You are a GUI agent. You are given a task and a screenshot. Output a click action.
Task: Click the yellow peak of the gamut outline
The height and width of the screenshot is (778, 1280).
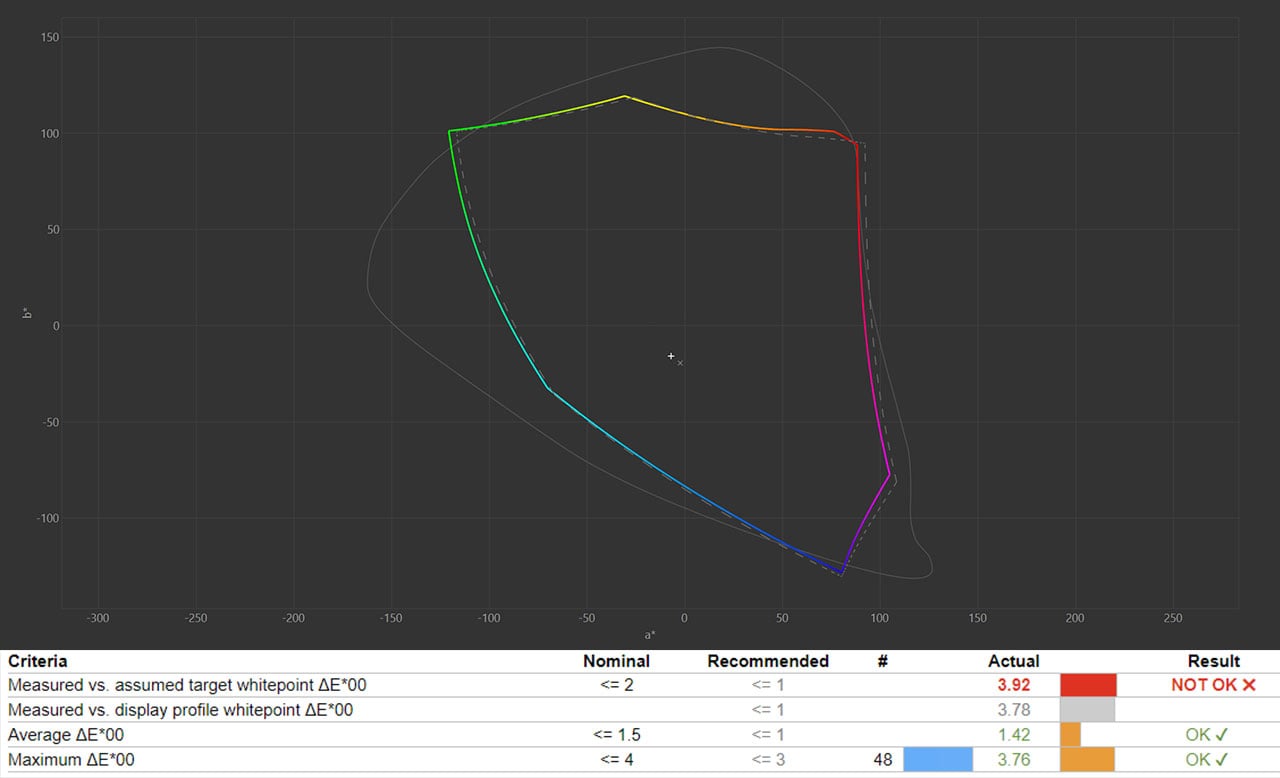(624, 96)
